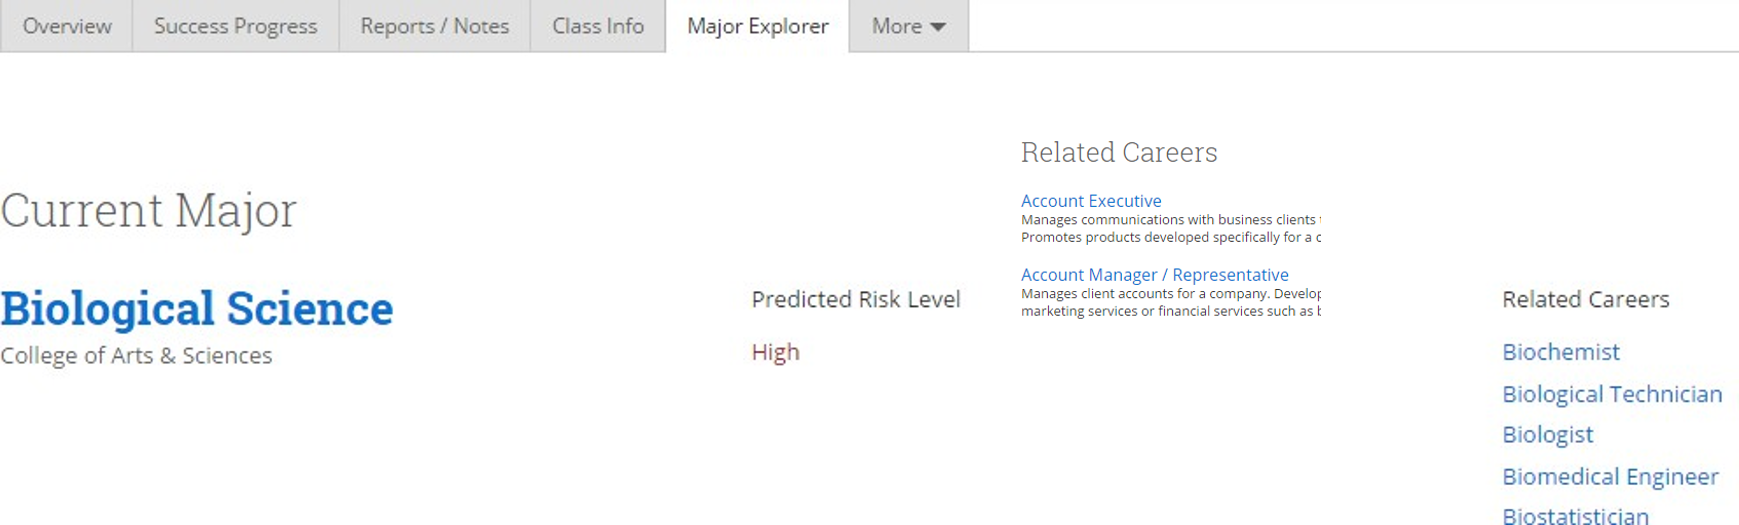
Task: Open the Biological Science major link
Action: pyautogui.click(x=197, y=308)
